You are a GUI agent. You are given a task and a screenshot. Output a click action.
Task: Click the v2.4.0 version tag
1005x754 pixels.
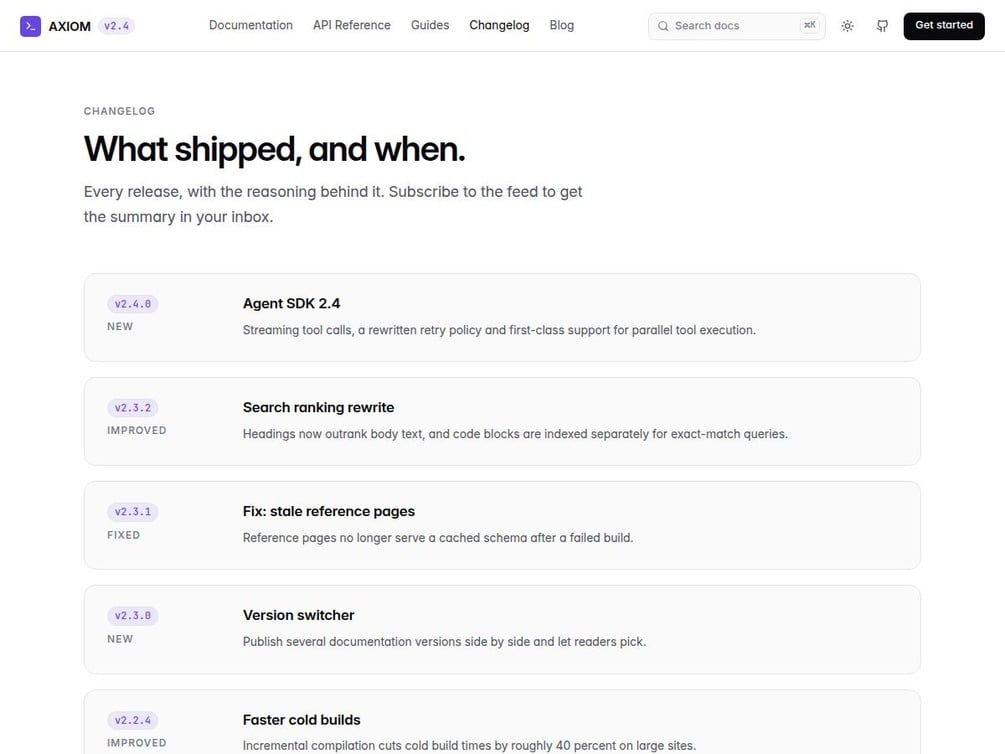[133, 304]
